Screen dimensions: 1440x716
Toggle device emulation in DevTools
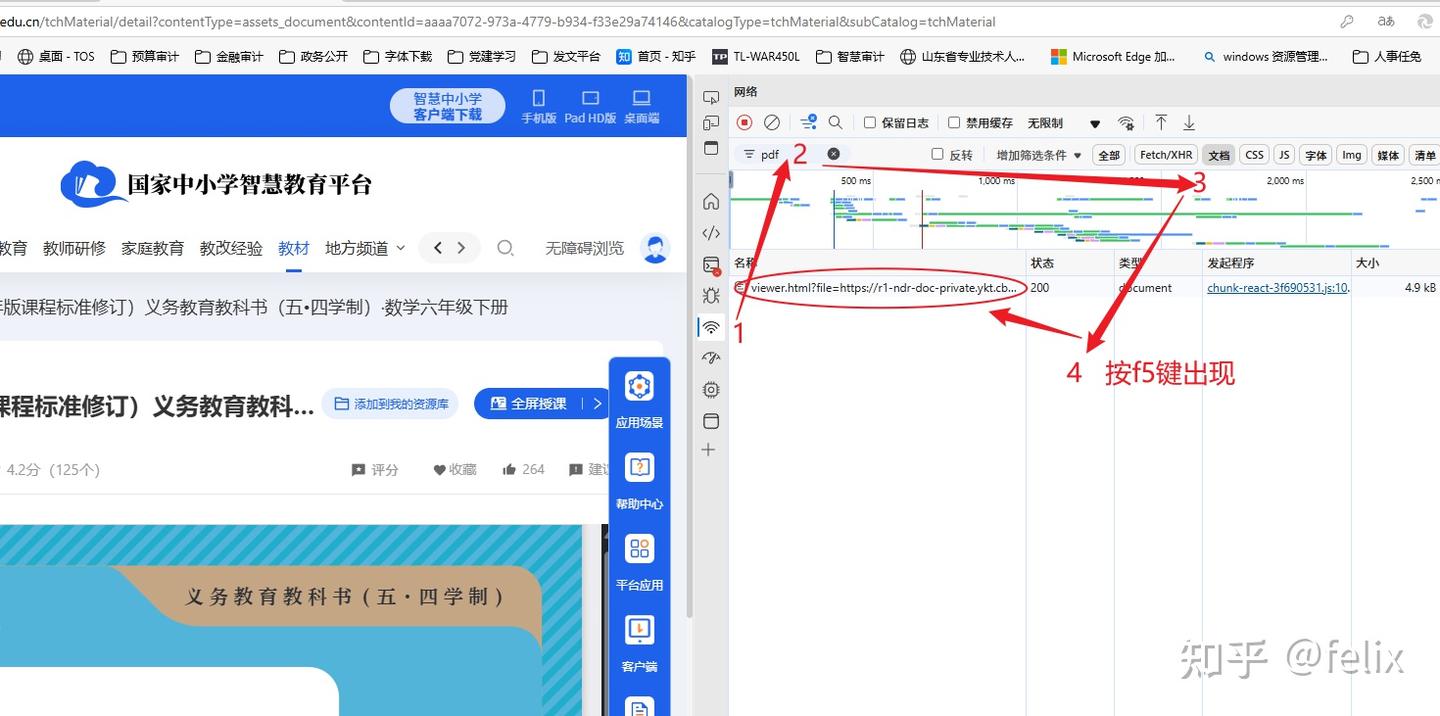click(711, 123)
